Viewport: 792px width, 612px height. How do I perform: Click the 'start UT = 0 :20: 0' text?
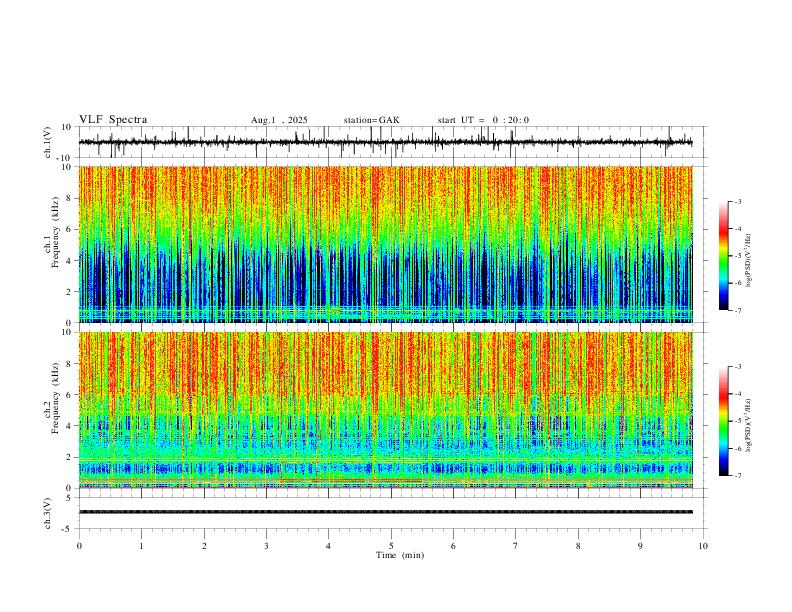tap(483, 120)
